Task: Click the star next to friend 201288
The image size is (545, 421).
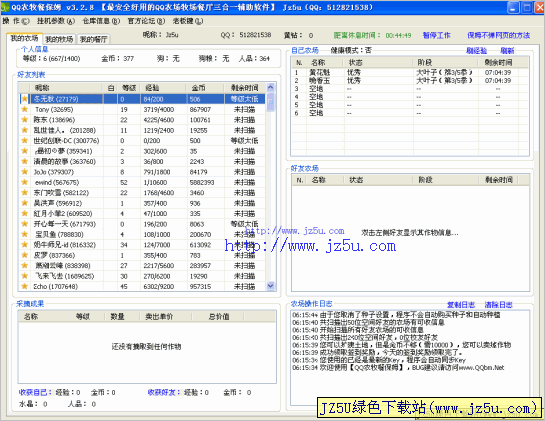Action: (25, 130)
